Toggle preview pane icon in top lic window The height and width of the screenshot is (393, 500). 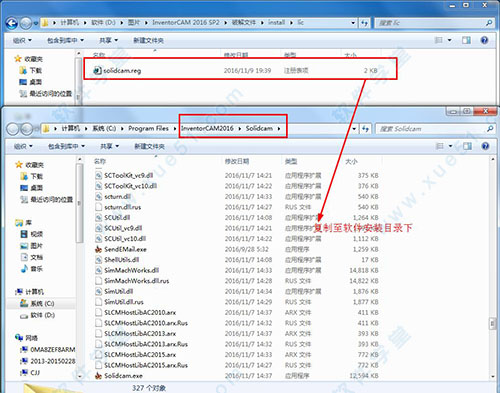(466, 40)
